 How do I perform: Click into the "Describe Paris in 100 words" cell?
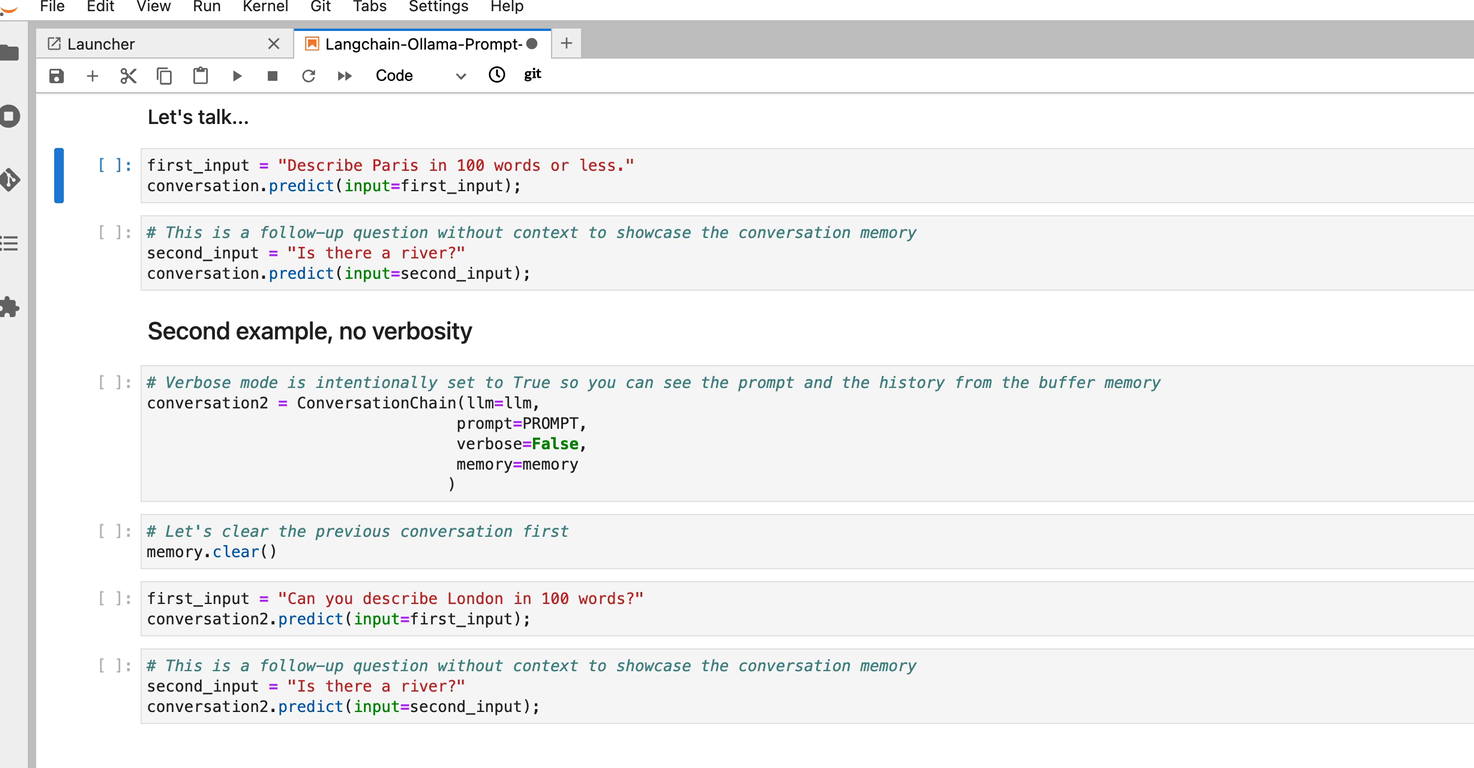click(x=807, y=176)
